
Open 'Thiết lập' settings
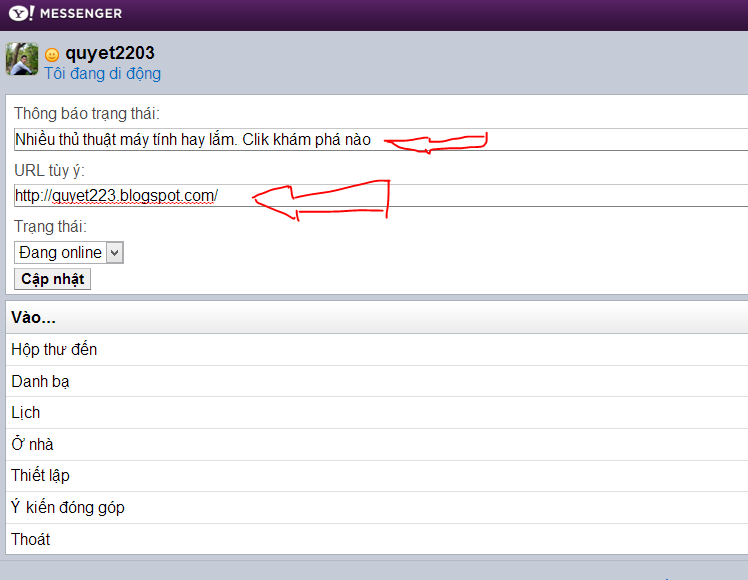[x=377, y=476]
